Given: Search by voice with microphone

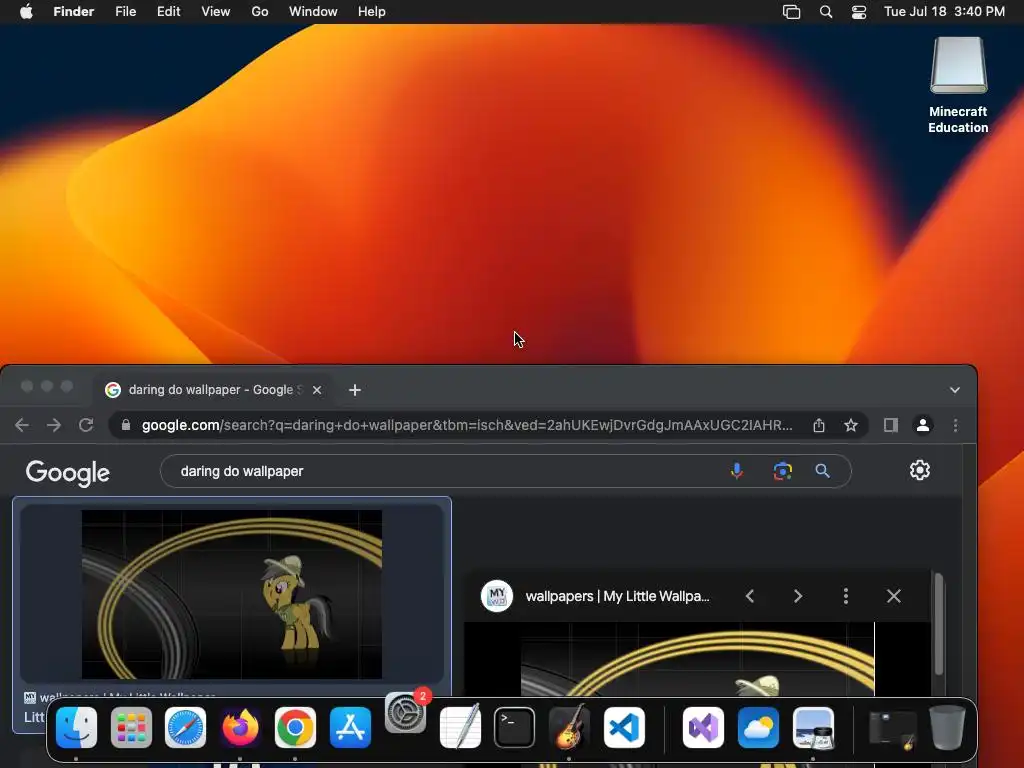Looking at the screenshot, I should [737, 471].
